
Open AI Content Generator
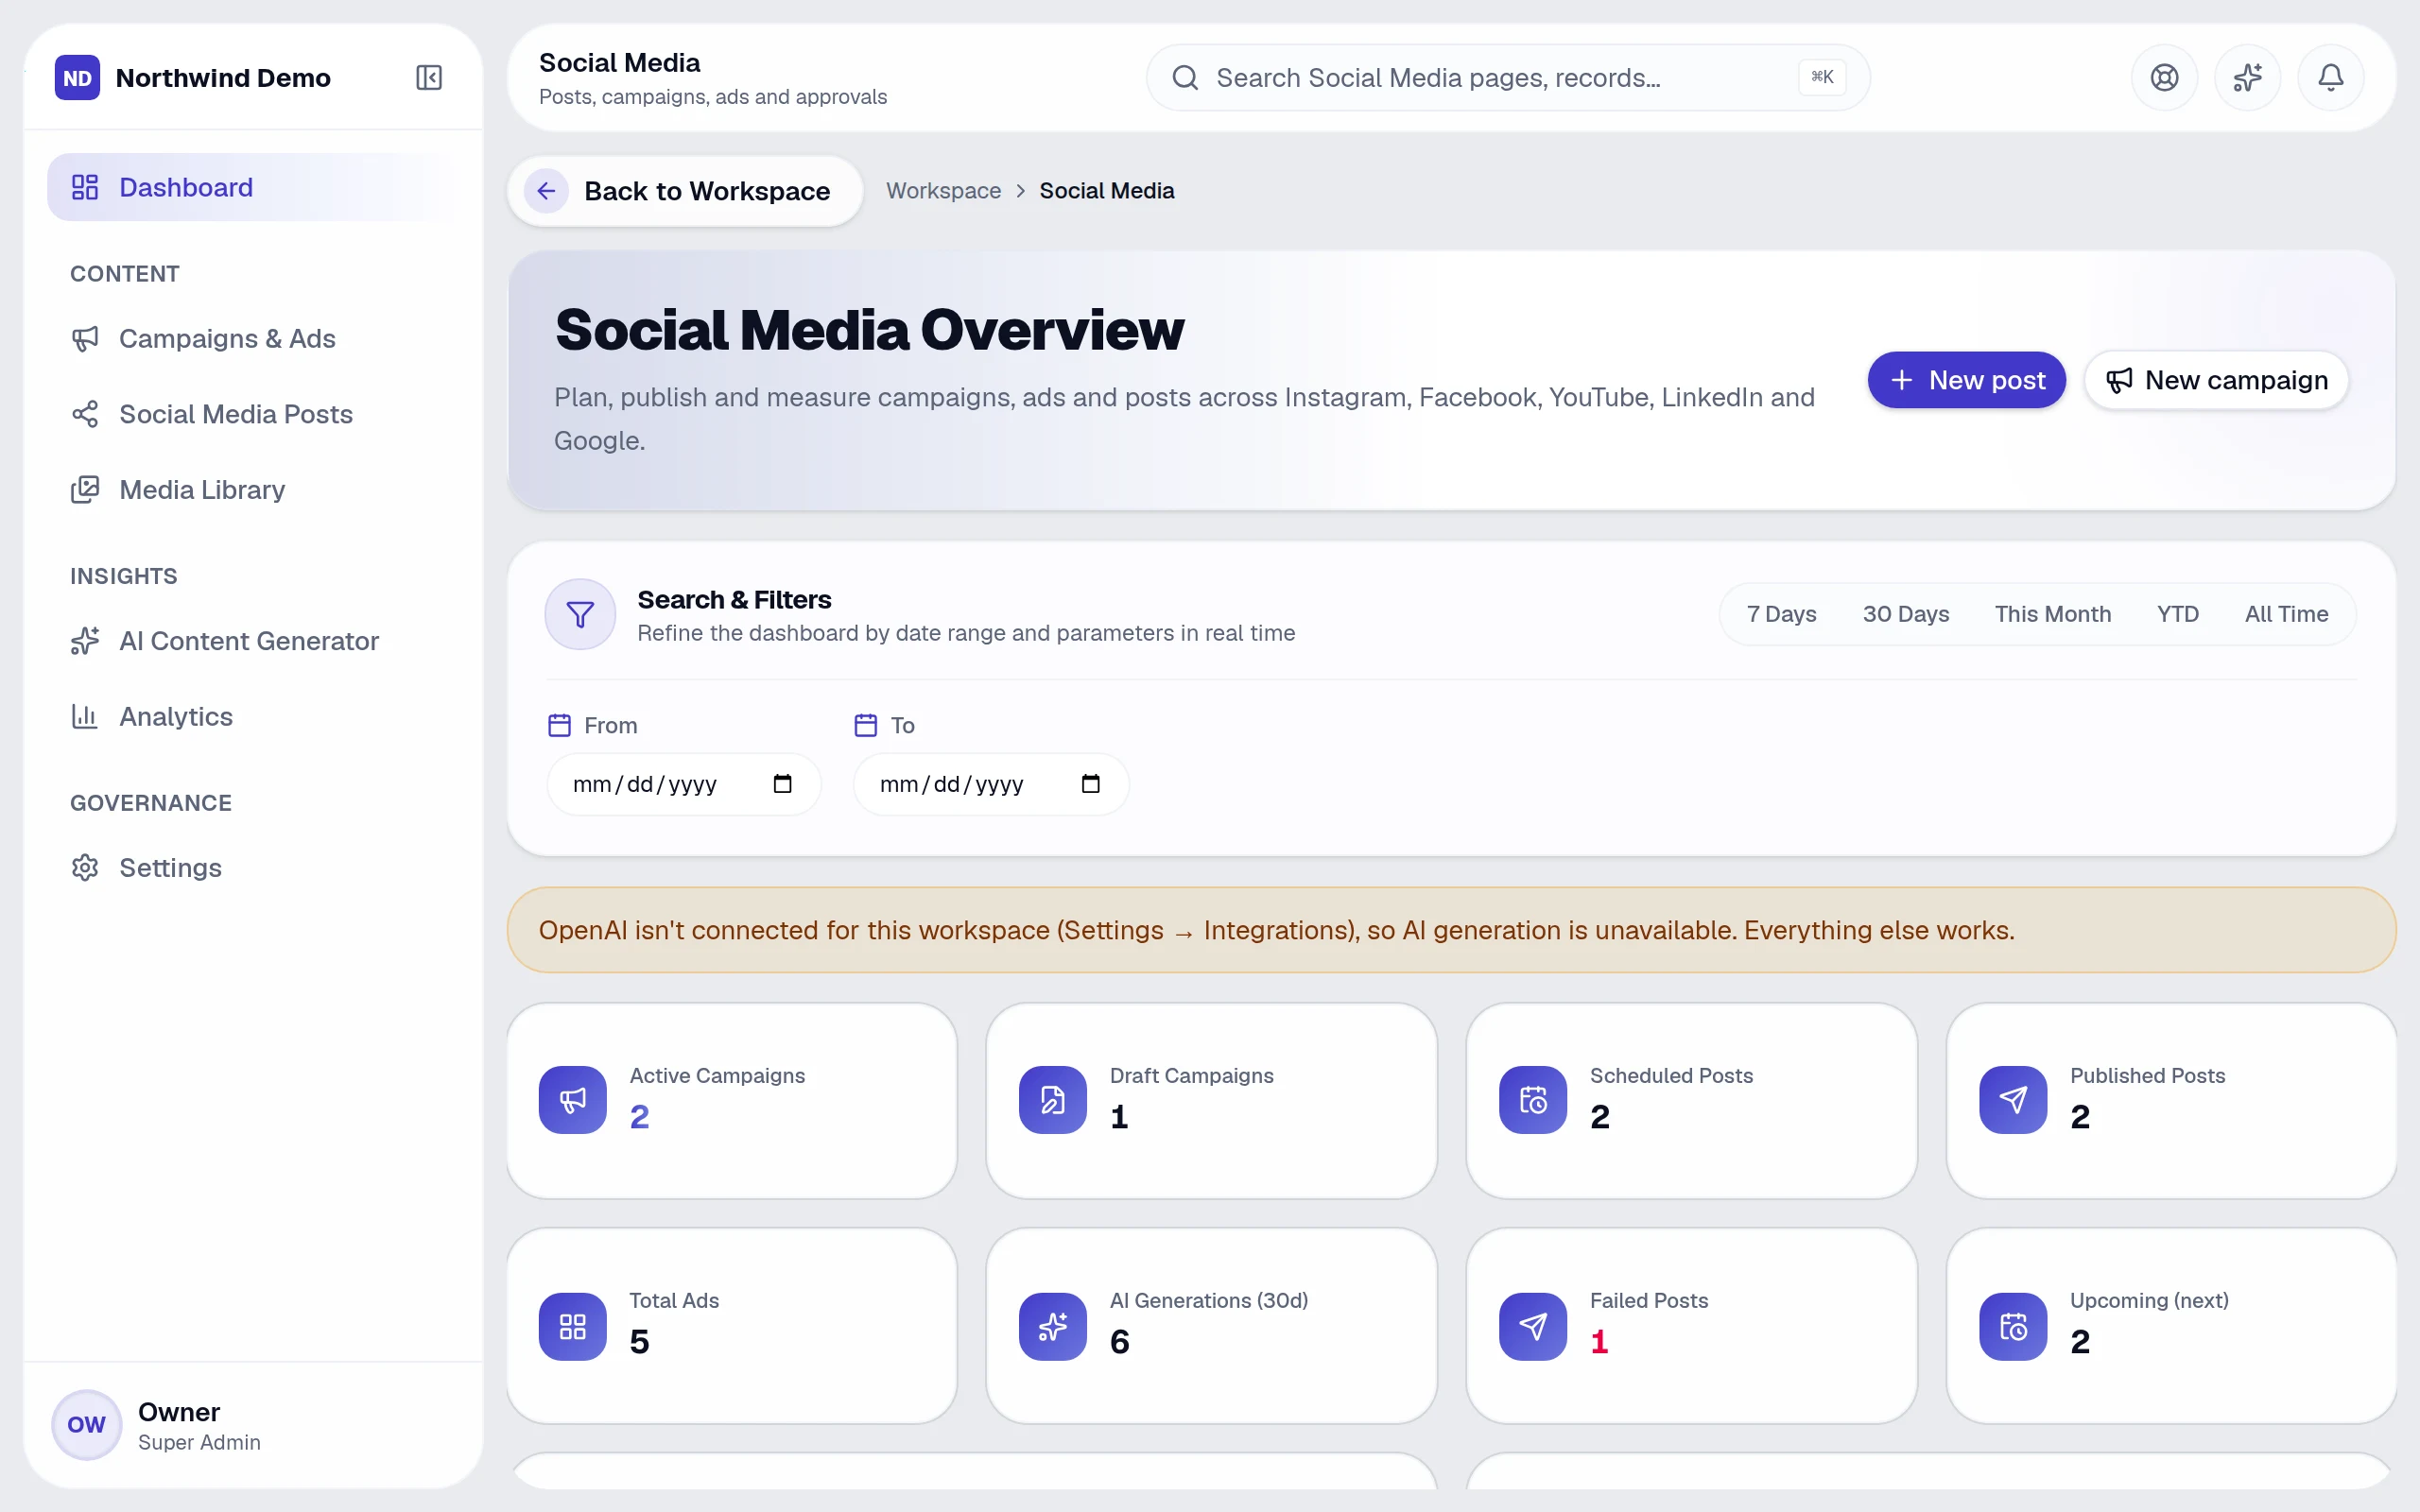coord(253,641)
